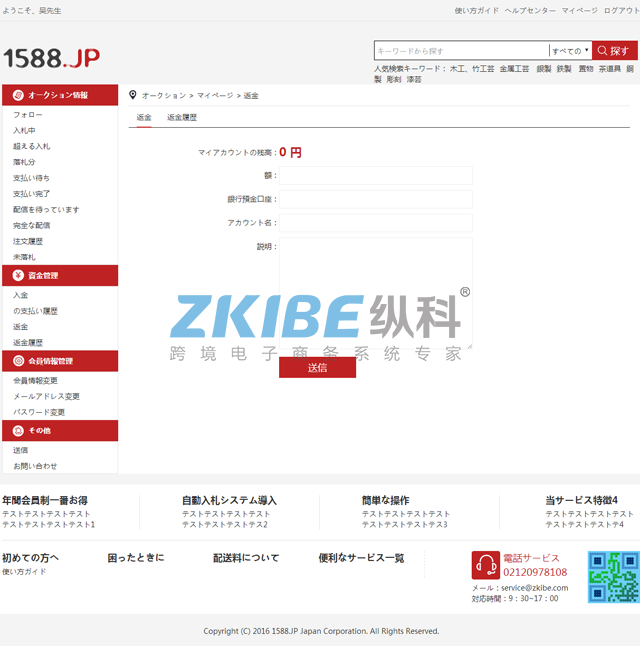This screenshot has height=646, width=640.
Task: Click the 自動入札システム導入 feature heading
Action: click(x=230, y=501)
